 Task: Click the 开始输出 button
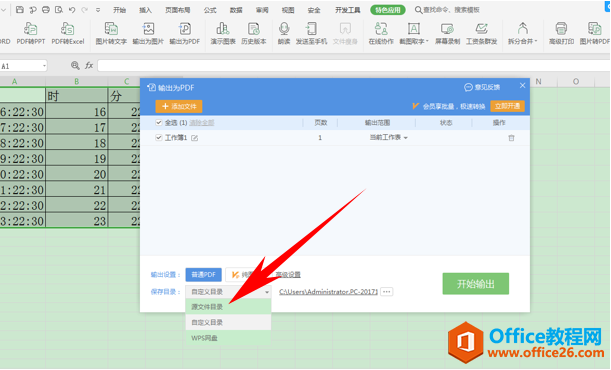point(476,284)
